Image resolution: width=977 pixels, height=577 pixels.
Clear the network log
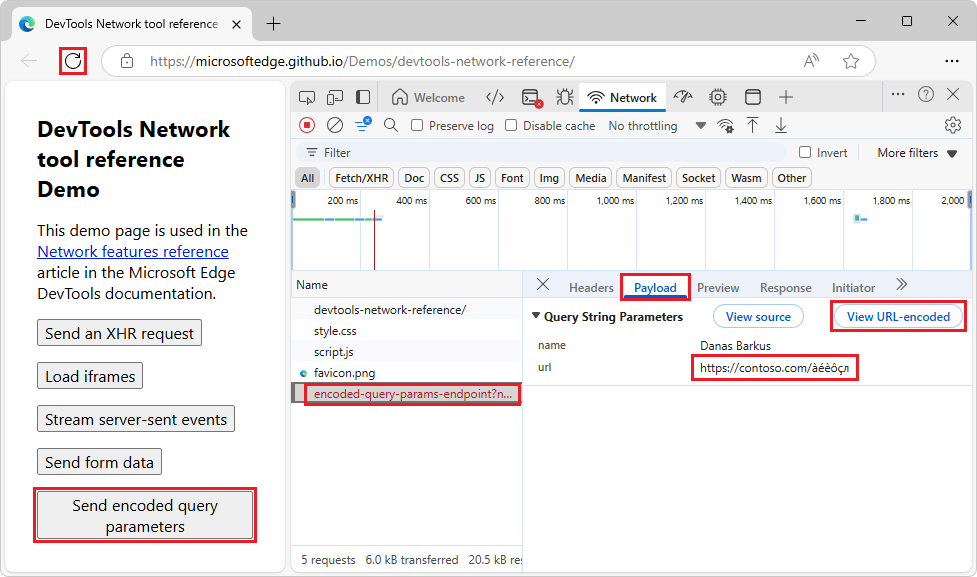[x=335, y=125]
